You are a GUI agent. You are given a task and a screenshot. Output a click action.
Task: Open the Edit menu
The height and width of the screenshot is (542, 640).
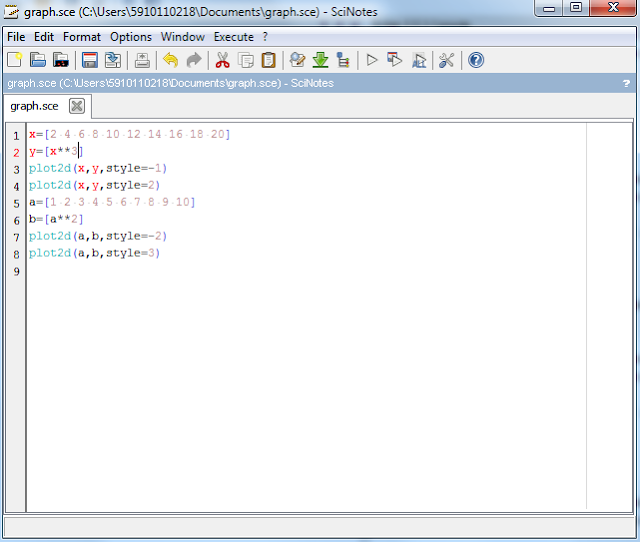click(44, 37)
